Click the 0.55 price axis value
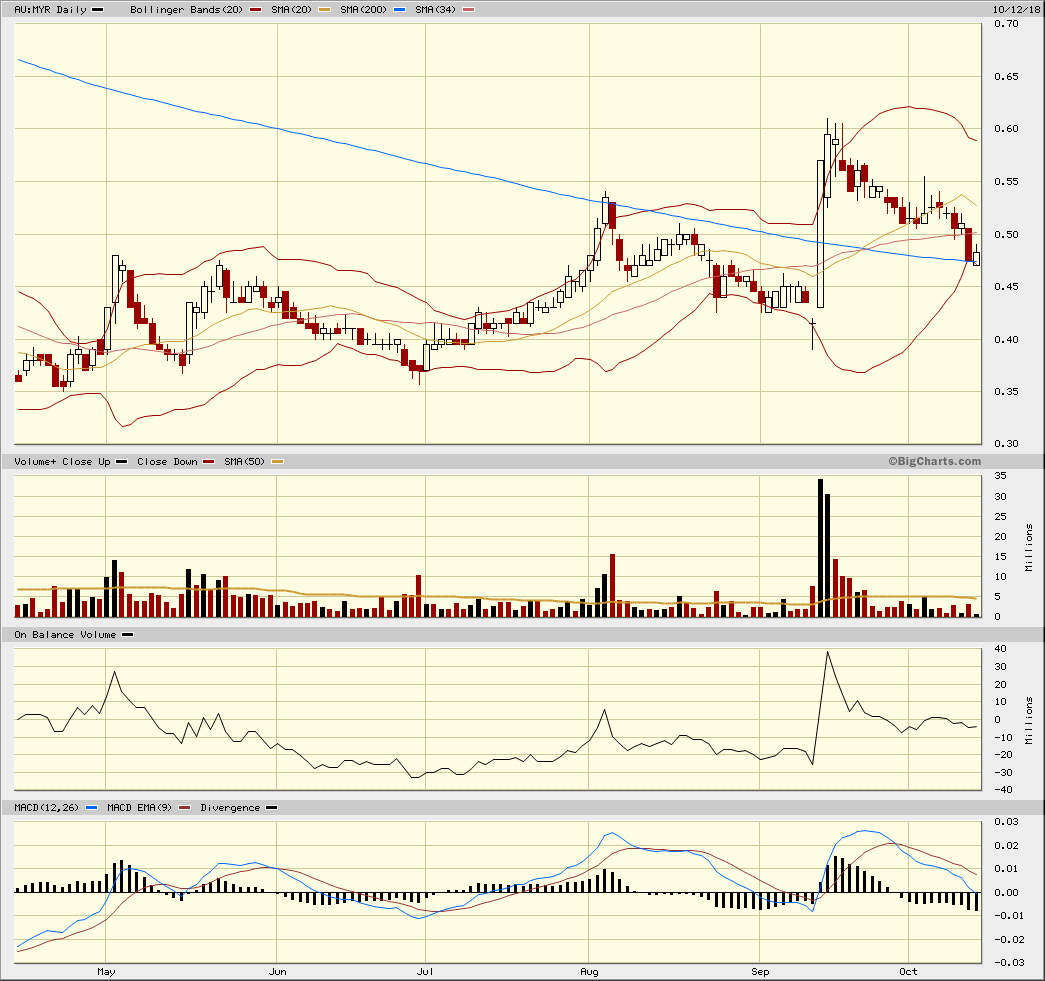This screenshot has height=981, width=1045. (1006, 181)
